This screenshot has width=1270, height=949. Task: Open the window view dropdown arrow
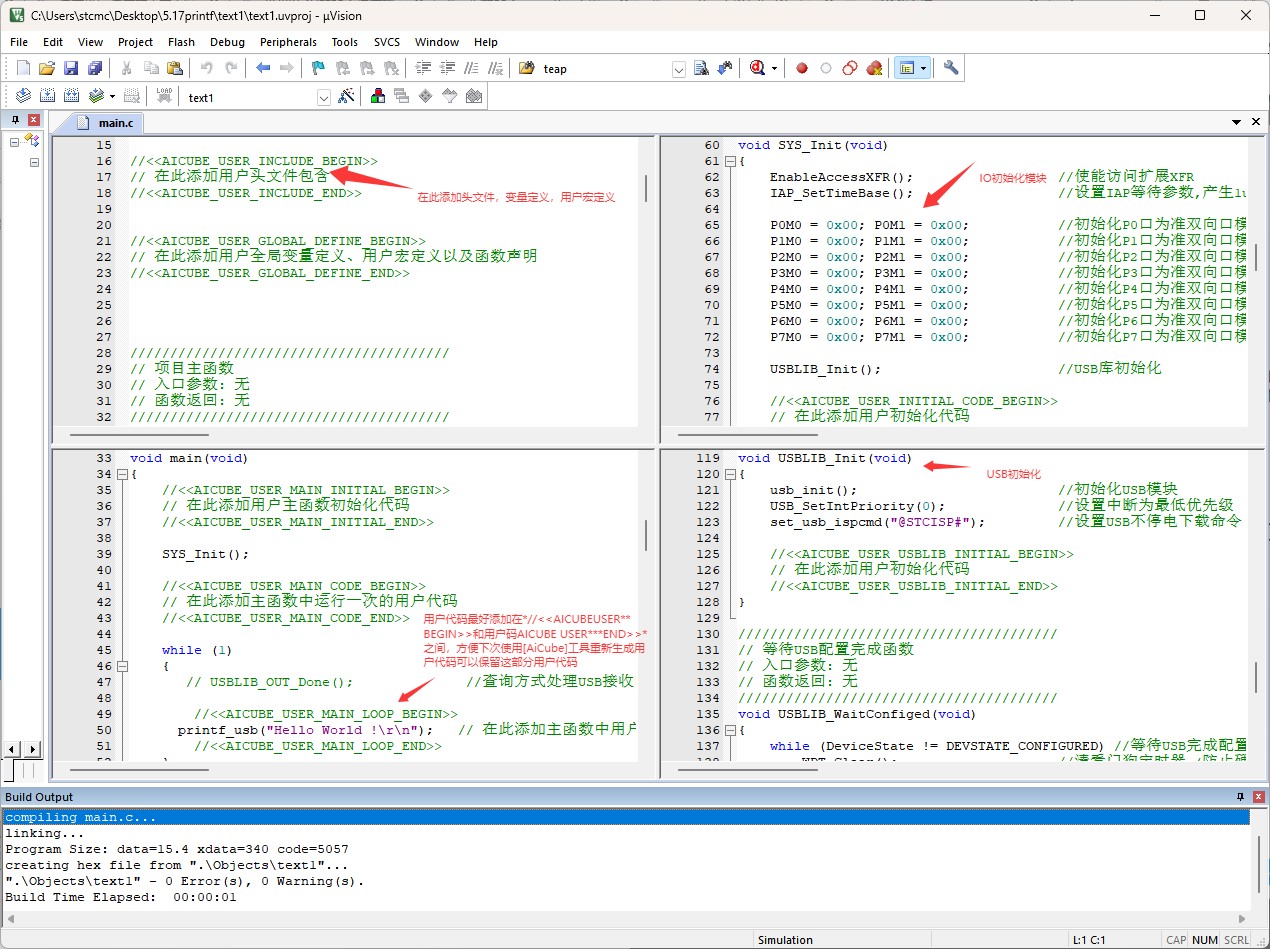click(x=923, y=68)
